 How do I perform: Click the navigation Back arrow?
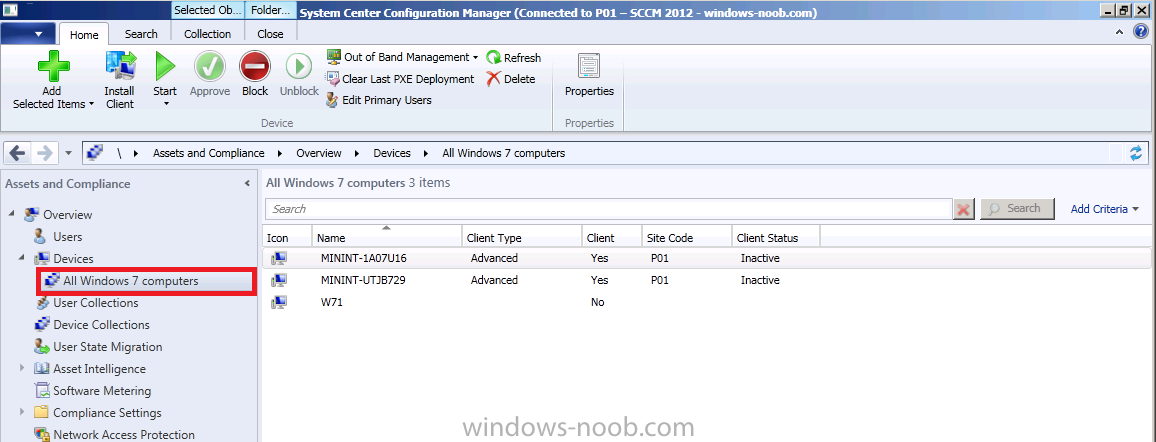coord(18,153)
